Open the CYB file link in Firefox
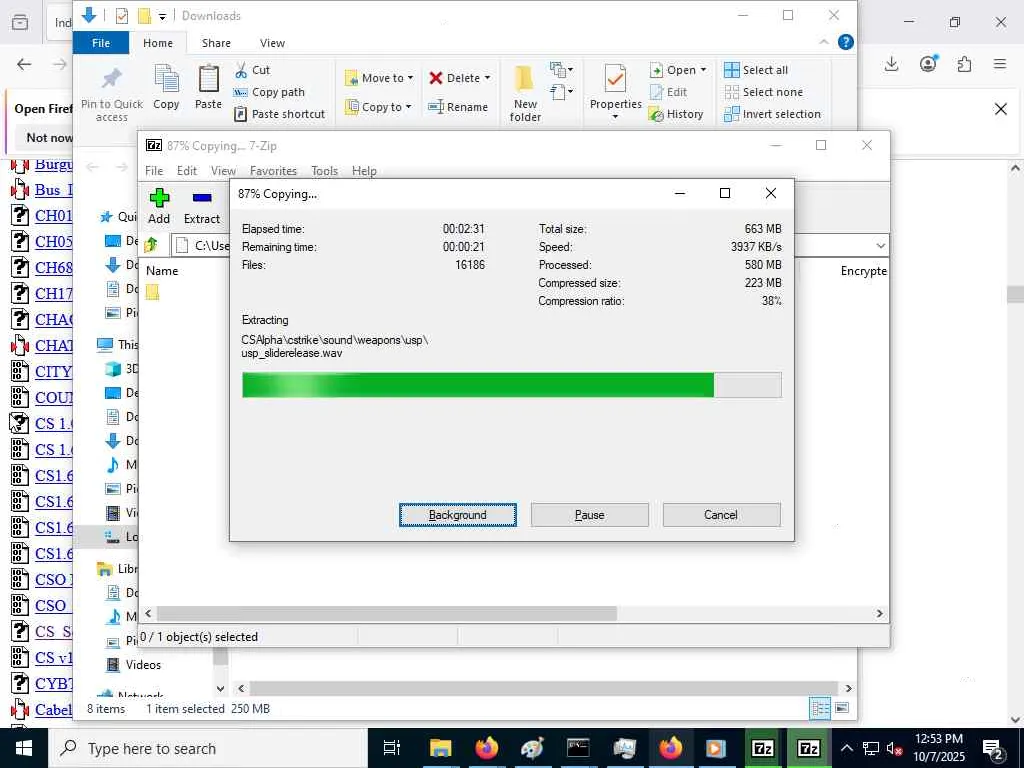 click(54, 684)
